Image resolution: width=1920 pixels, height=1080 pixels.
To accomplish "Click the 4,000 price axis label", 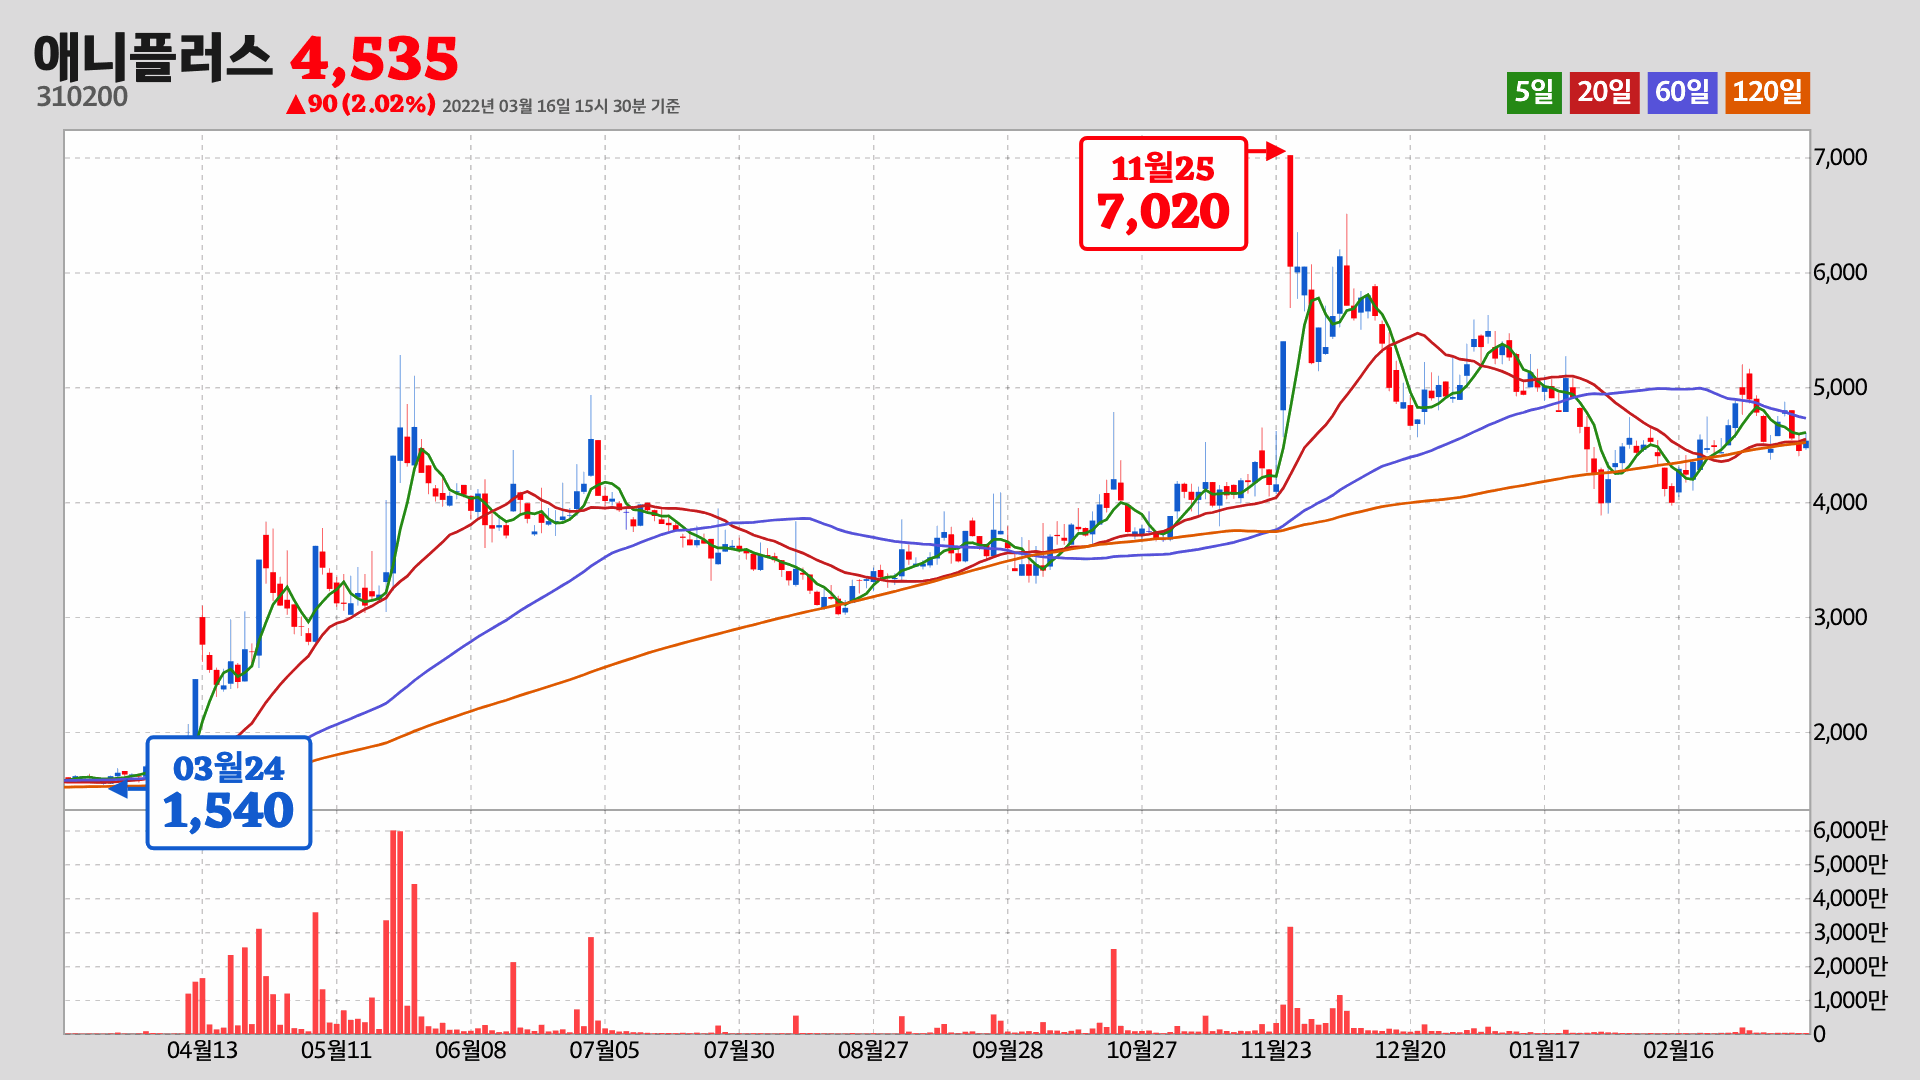I will point(1840,502).
